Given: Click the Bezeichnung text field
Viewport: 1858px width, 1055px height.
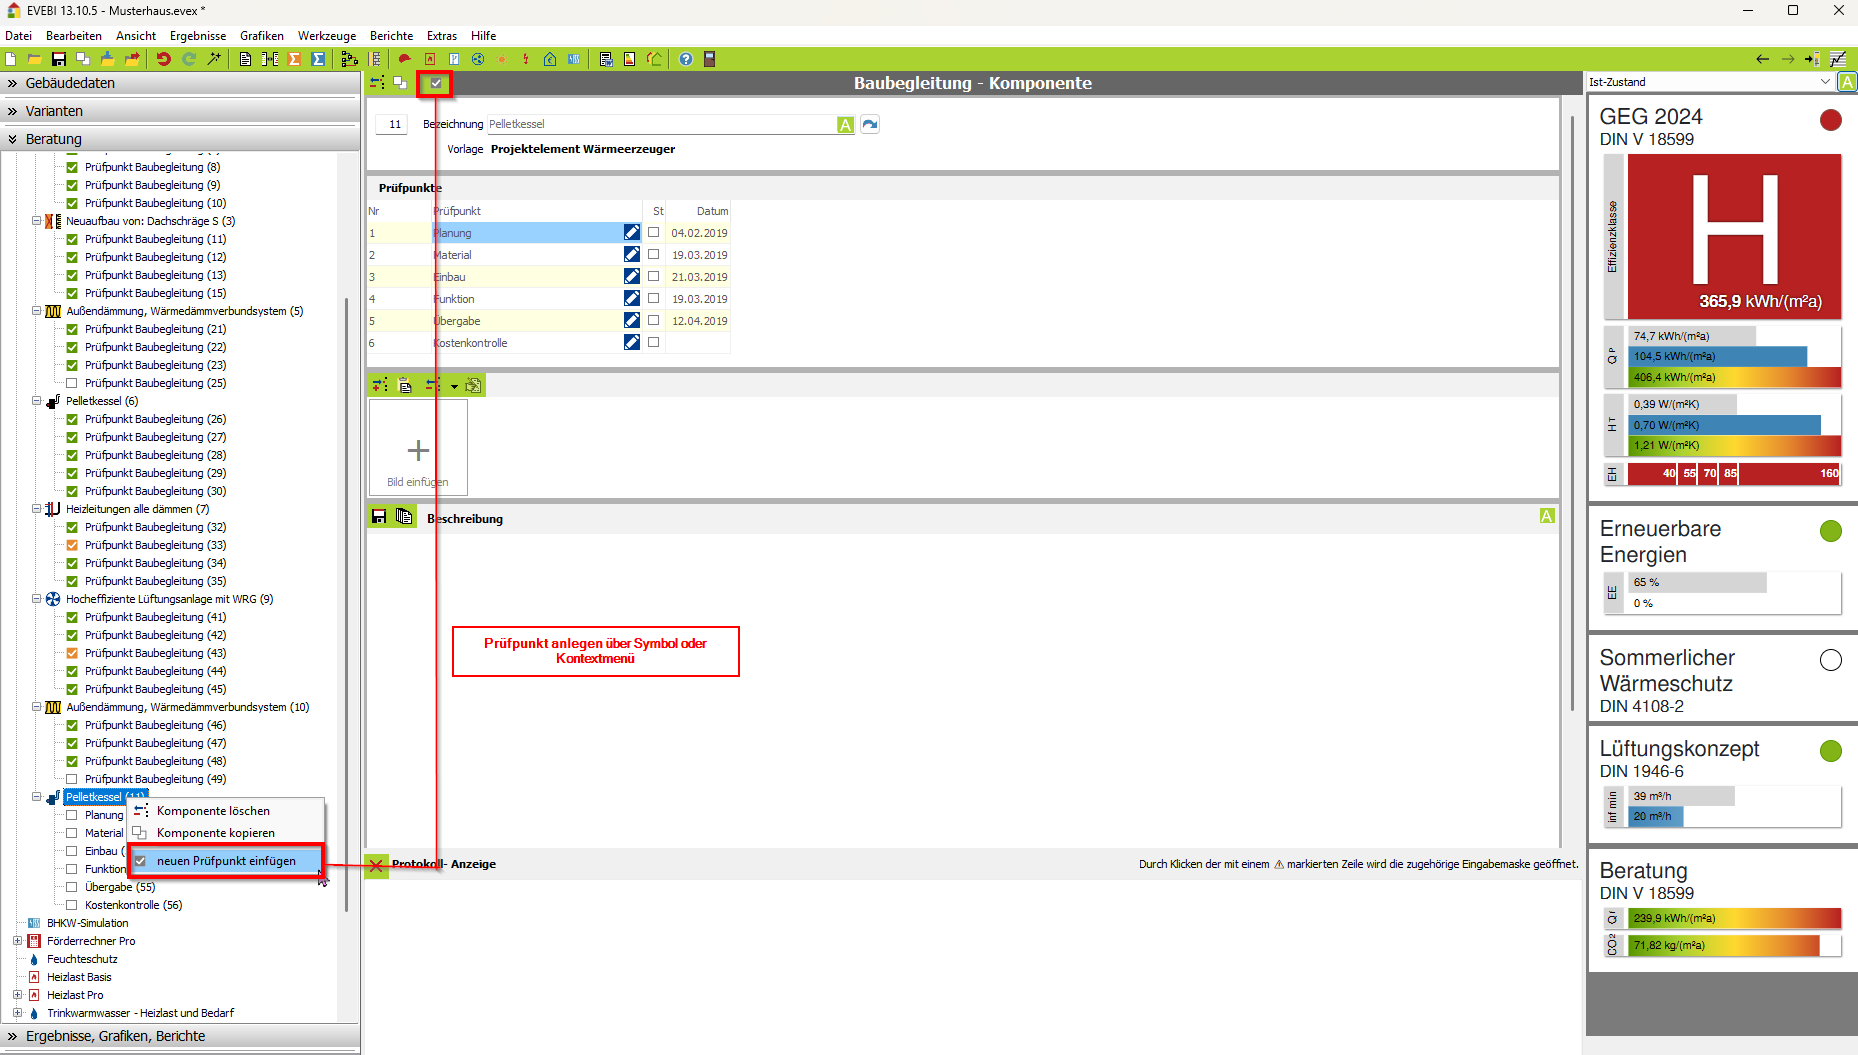Looking at the screenshot, I should point(660,125).
